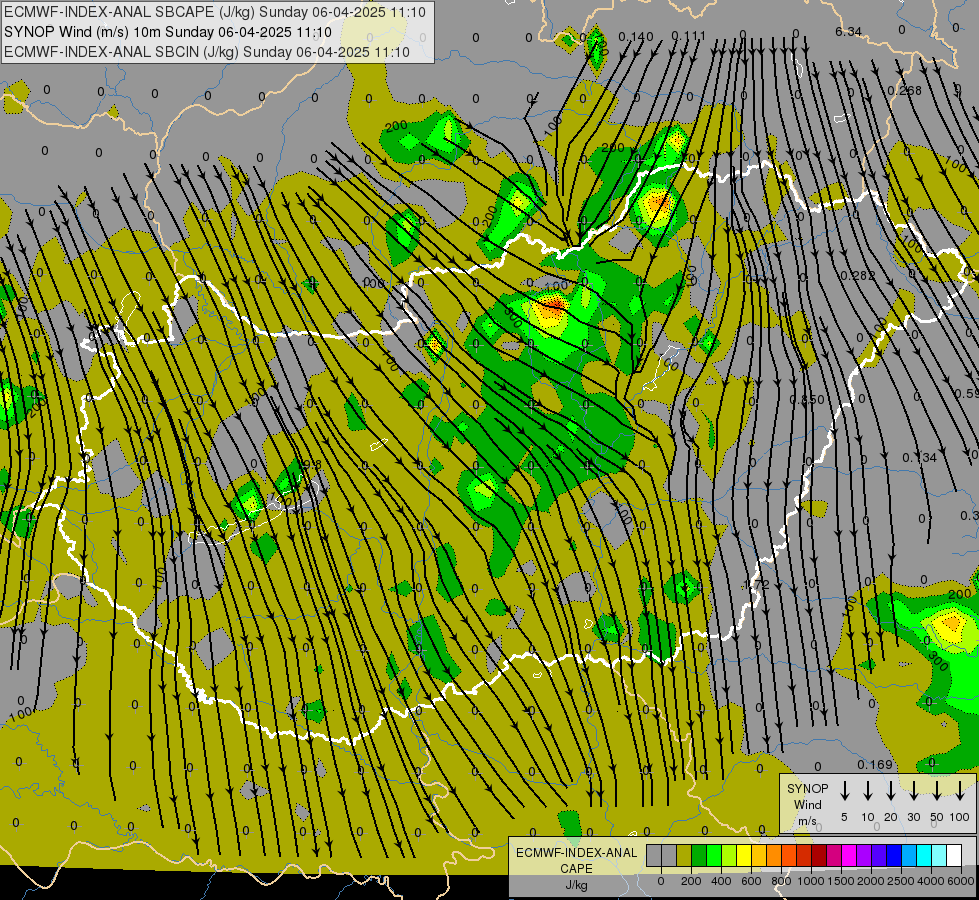Click the 0.111 value on the map
Screen dimensions: 979x900
coord(689,36)
